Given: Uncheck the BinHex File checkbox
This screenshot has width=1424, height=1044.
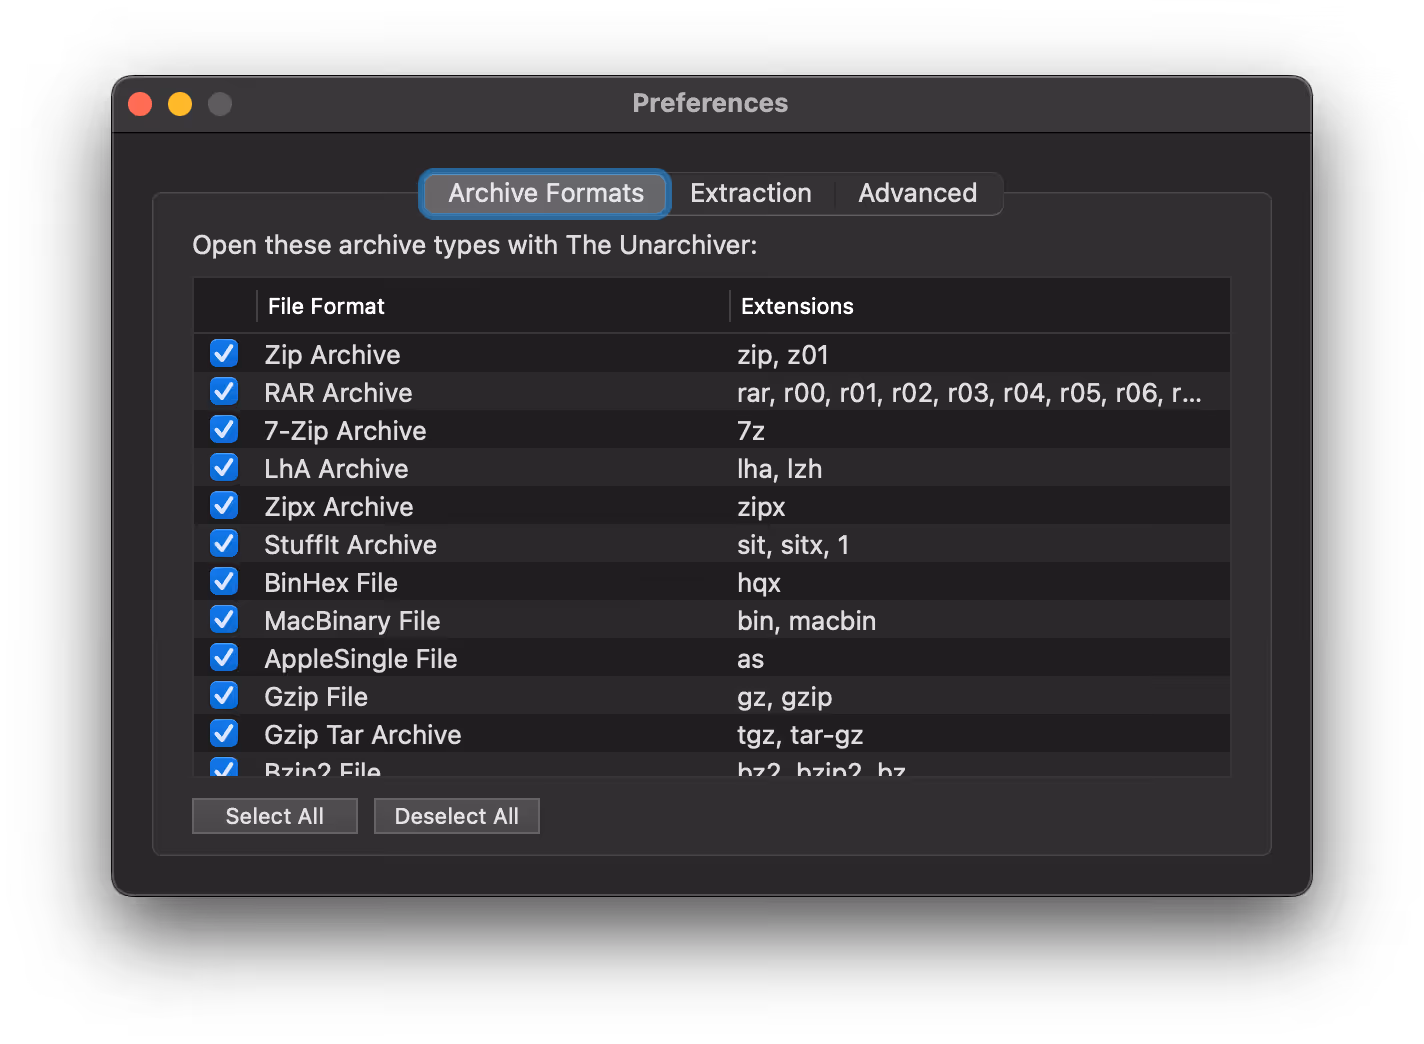Looking at the screenshot, I should (x=224, y=582).
